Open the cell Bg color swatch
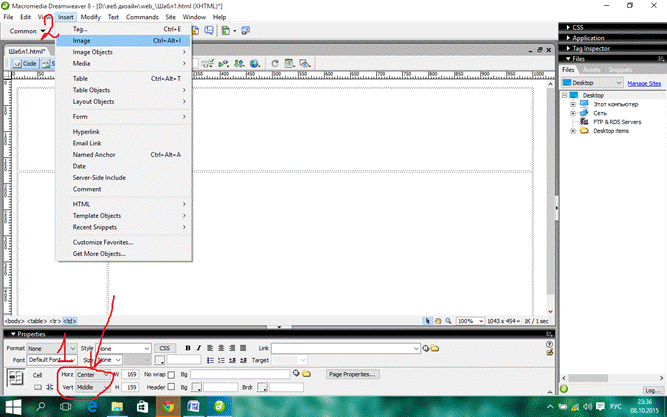 coord(196,387)
